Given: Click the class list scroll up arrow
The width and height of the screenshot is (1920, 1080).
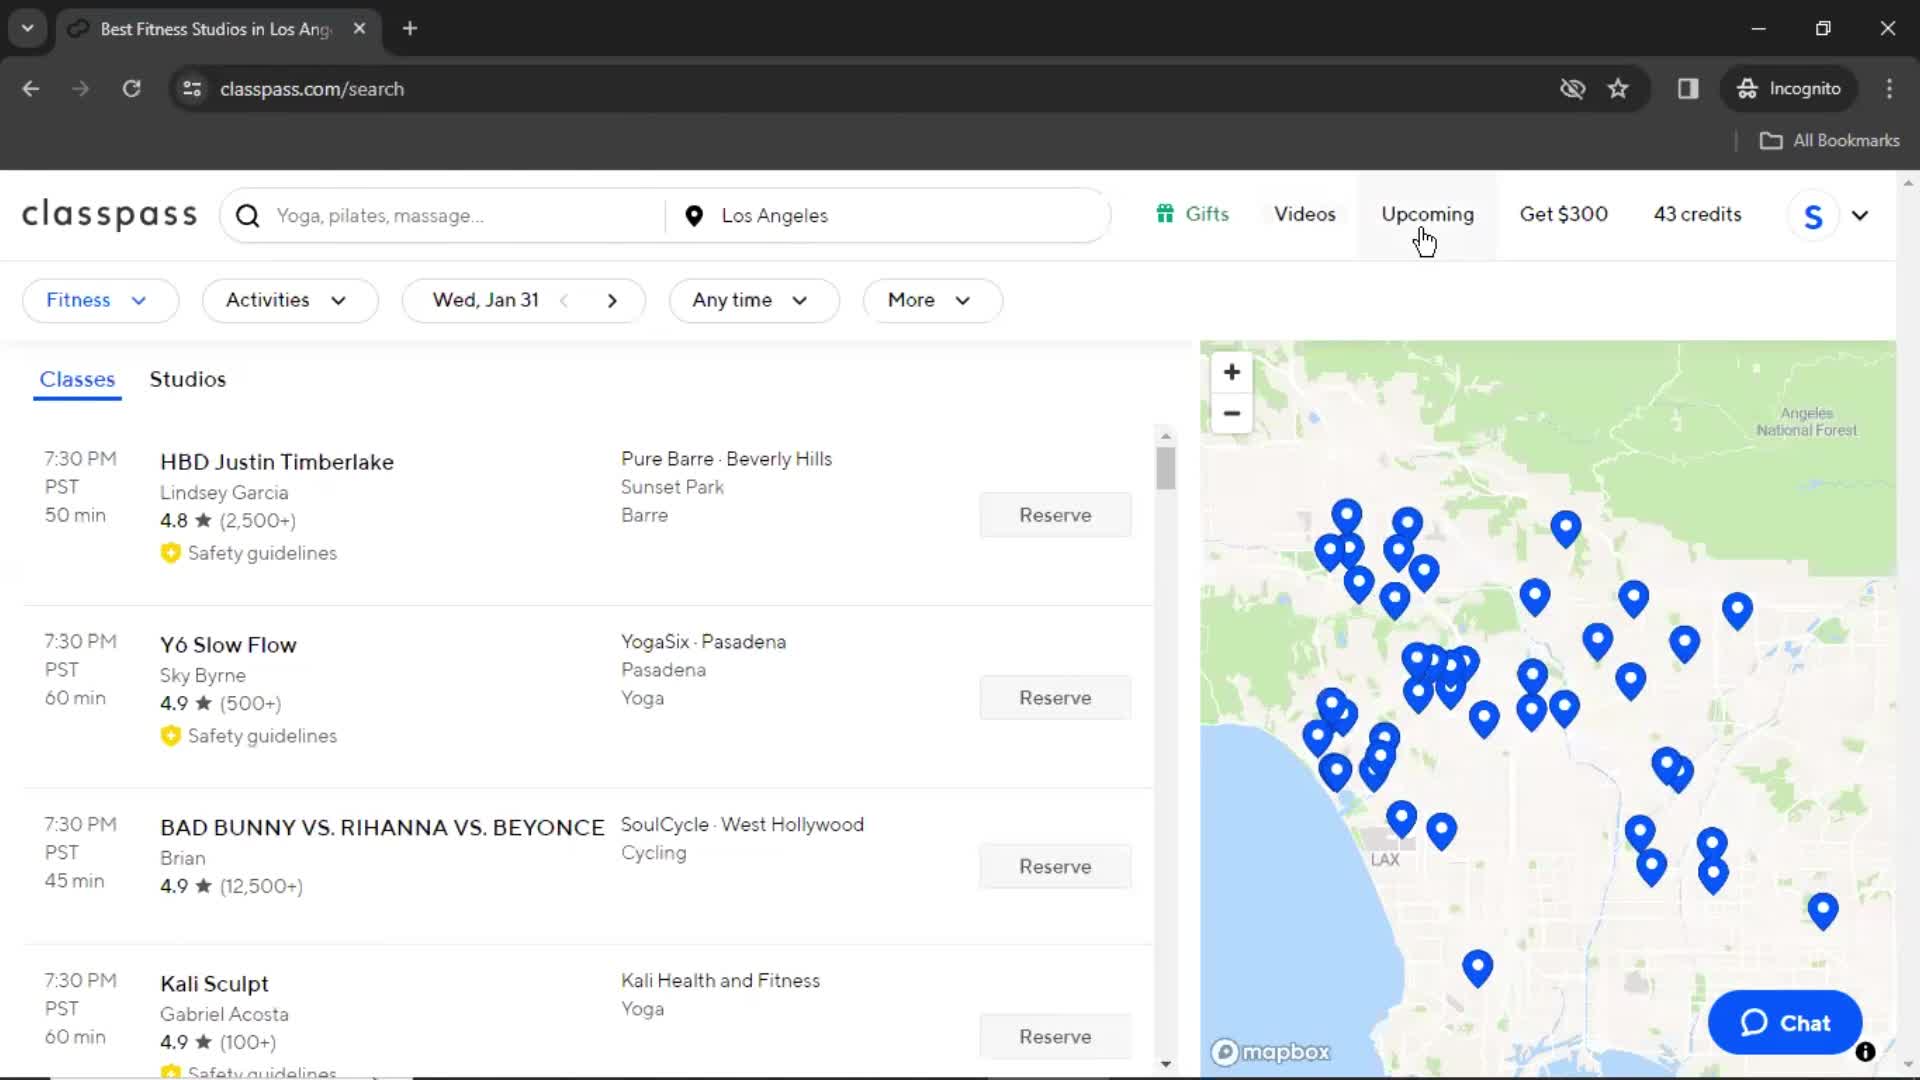Looking at the screenshot, I should [x=1165, y=436].
